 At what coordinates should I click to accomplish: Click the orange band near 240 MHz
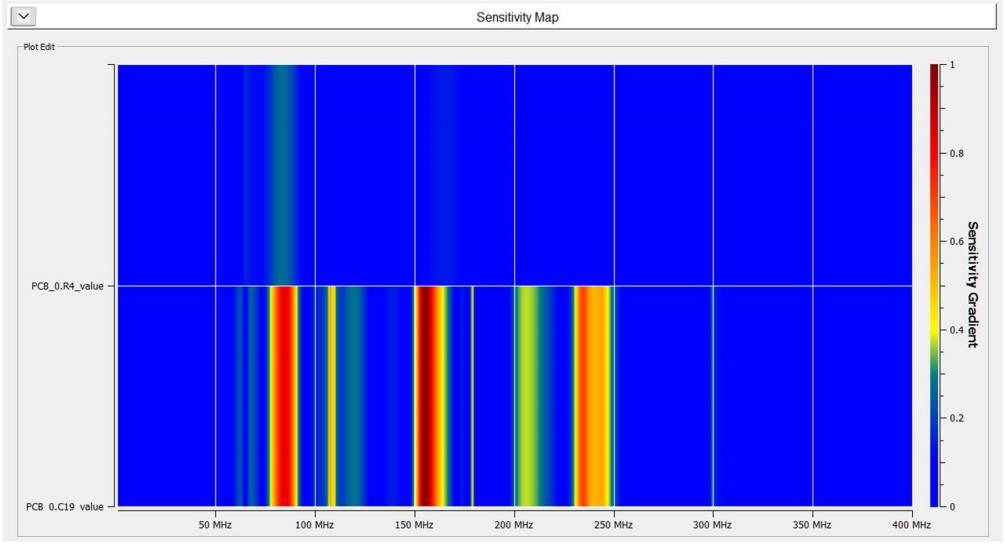[593, 396]
